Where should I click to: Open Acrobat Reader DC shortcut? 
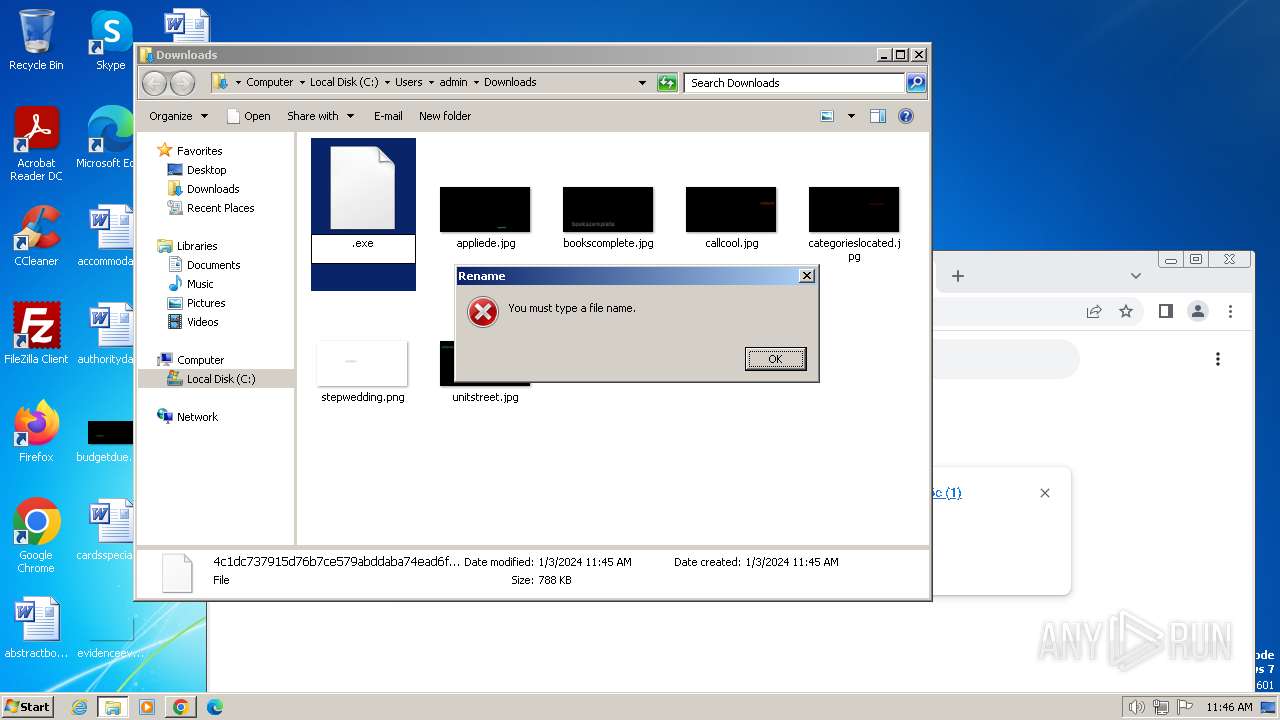[36, 144]
